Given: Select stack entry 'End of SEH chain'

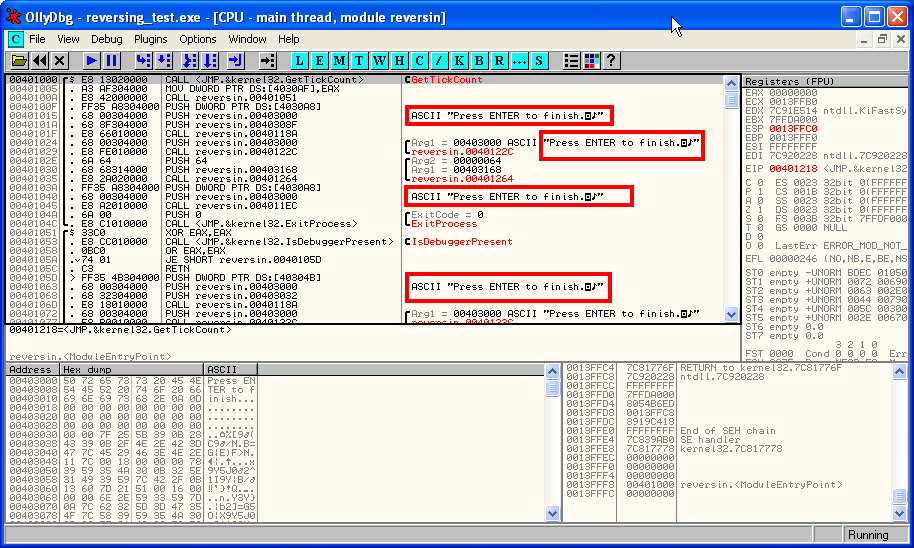Looking at the screenshot, I should click(727, 431).
